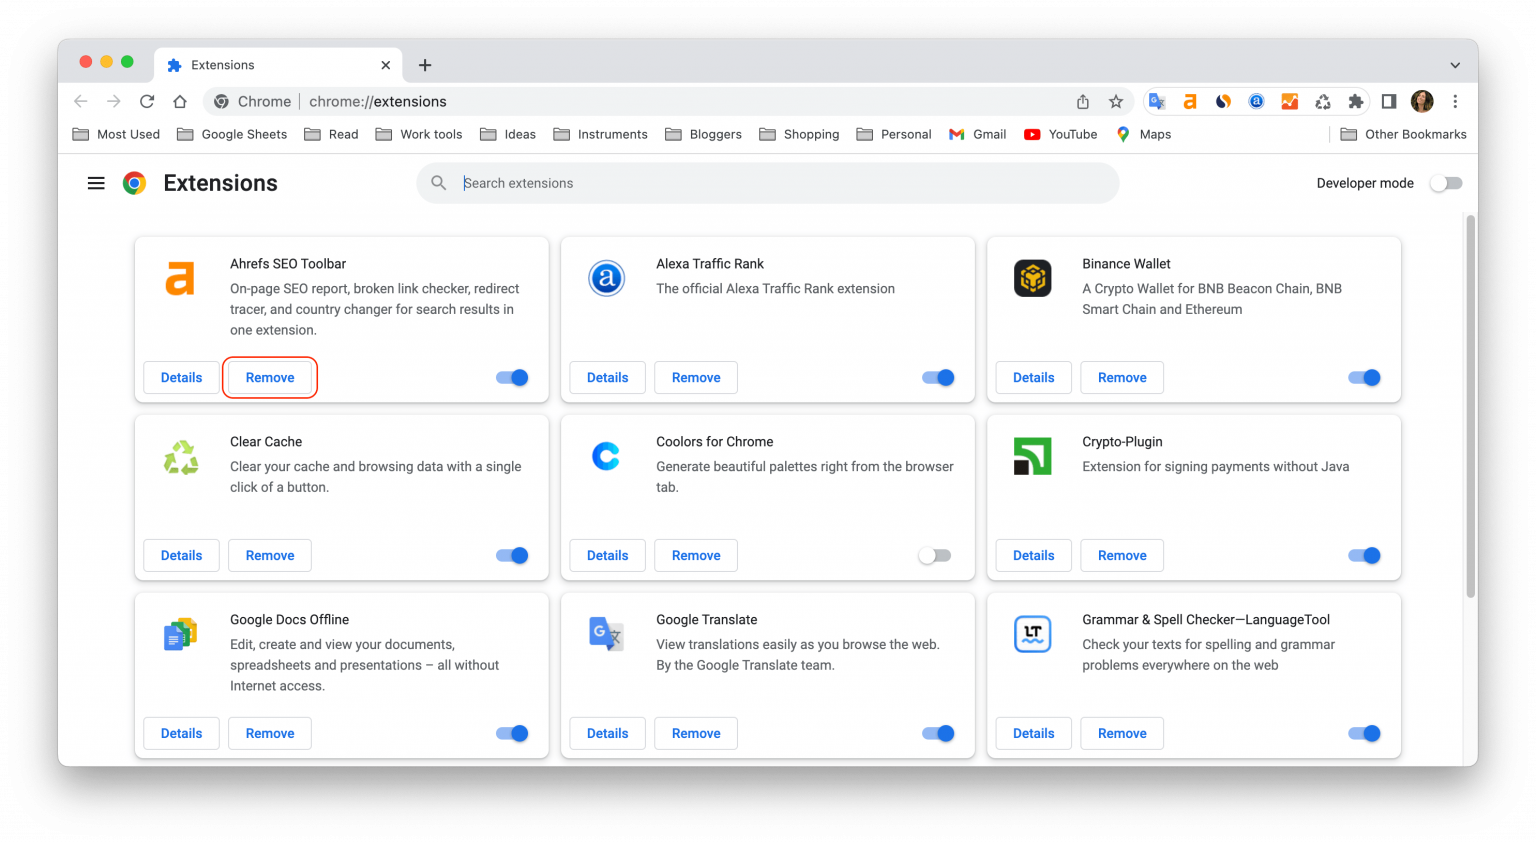Open the Alexa Traffic Rank toolbar icon

point(1256,101)
